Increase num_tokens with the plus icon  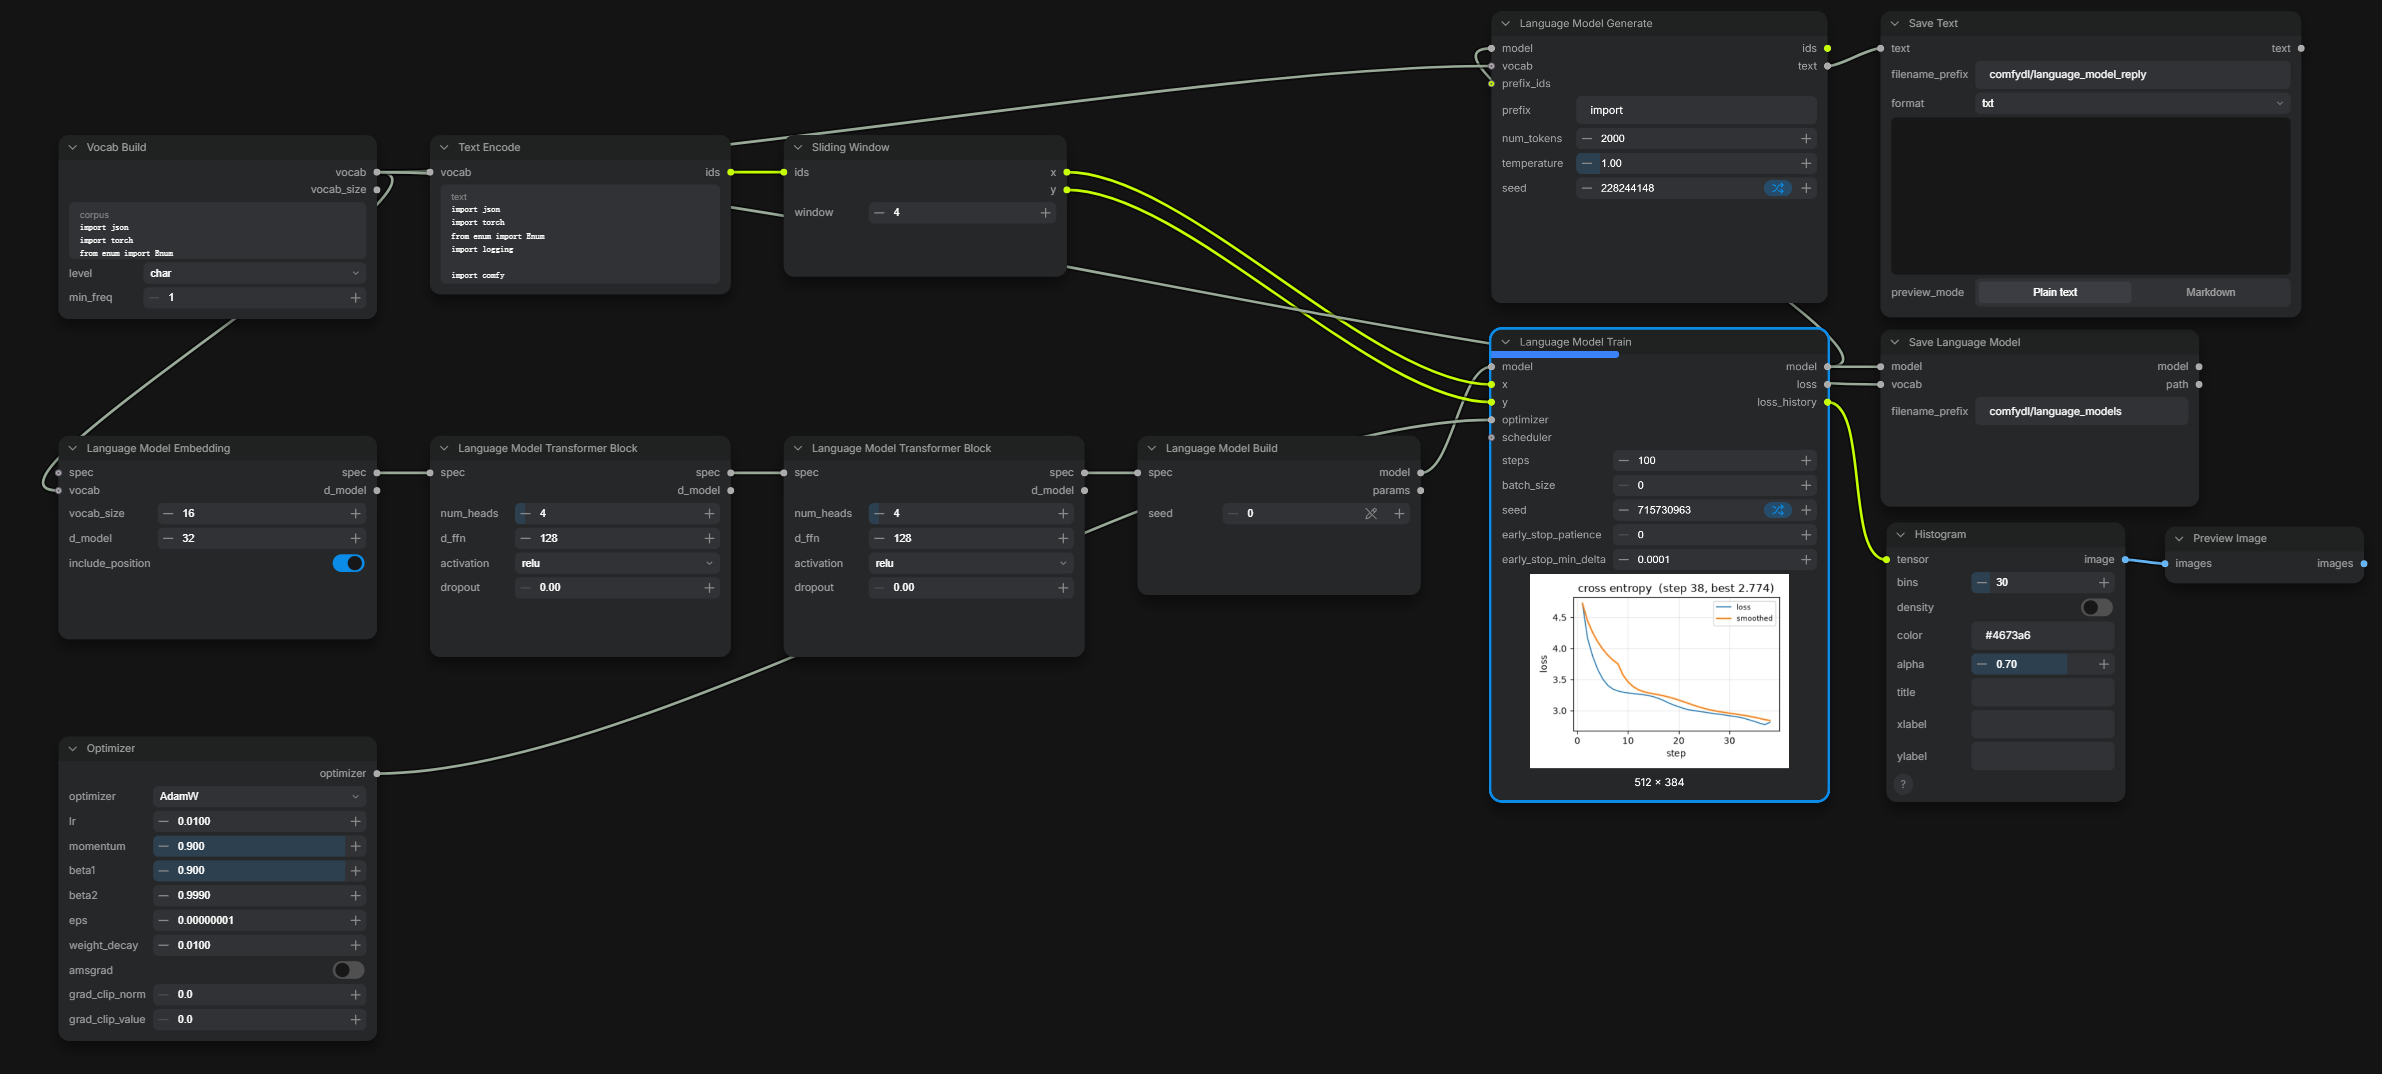point(1806,138)
